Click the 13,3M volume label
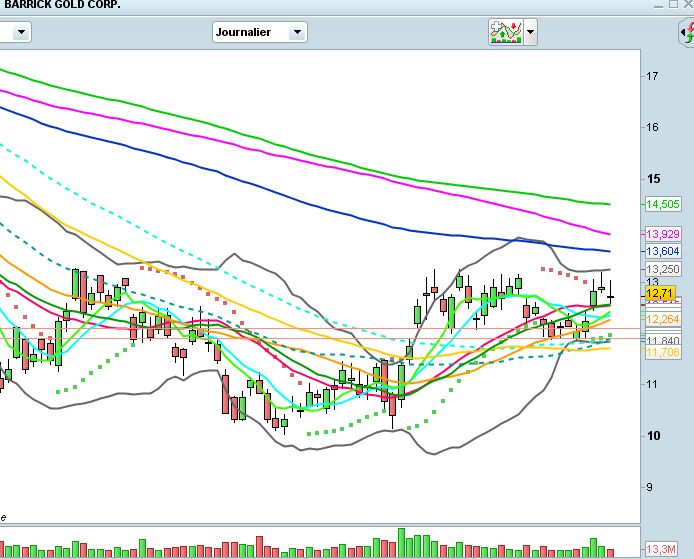The image size is (694, 559). click(660, 549)
